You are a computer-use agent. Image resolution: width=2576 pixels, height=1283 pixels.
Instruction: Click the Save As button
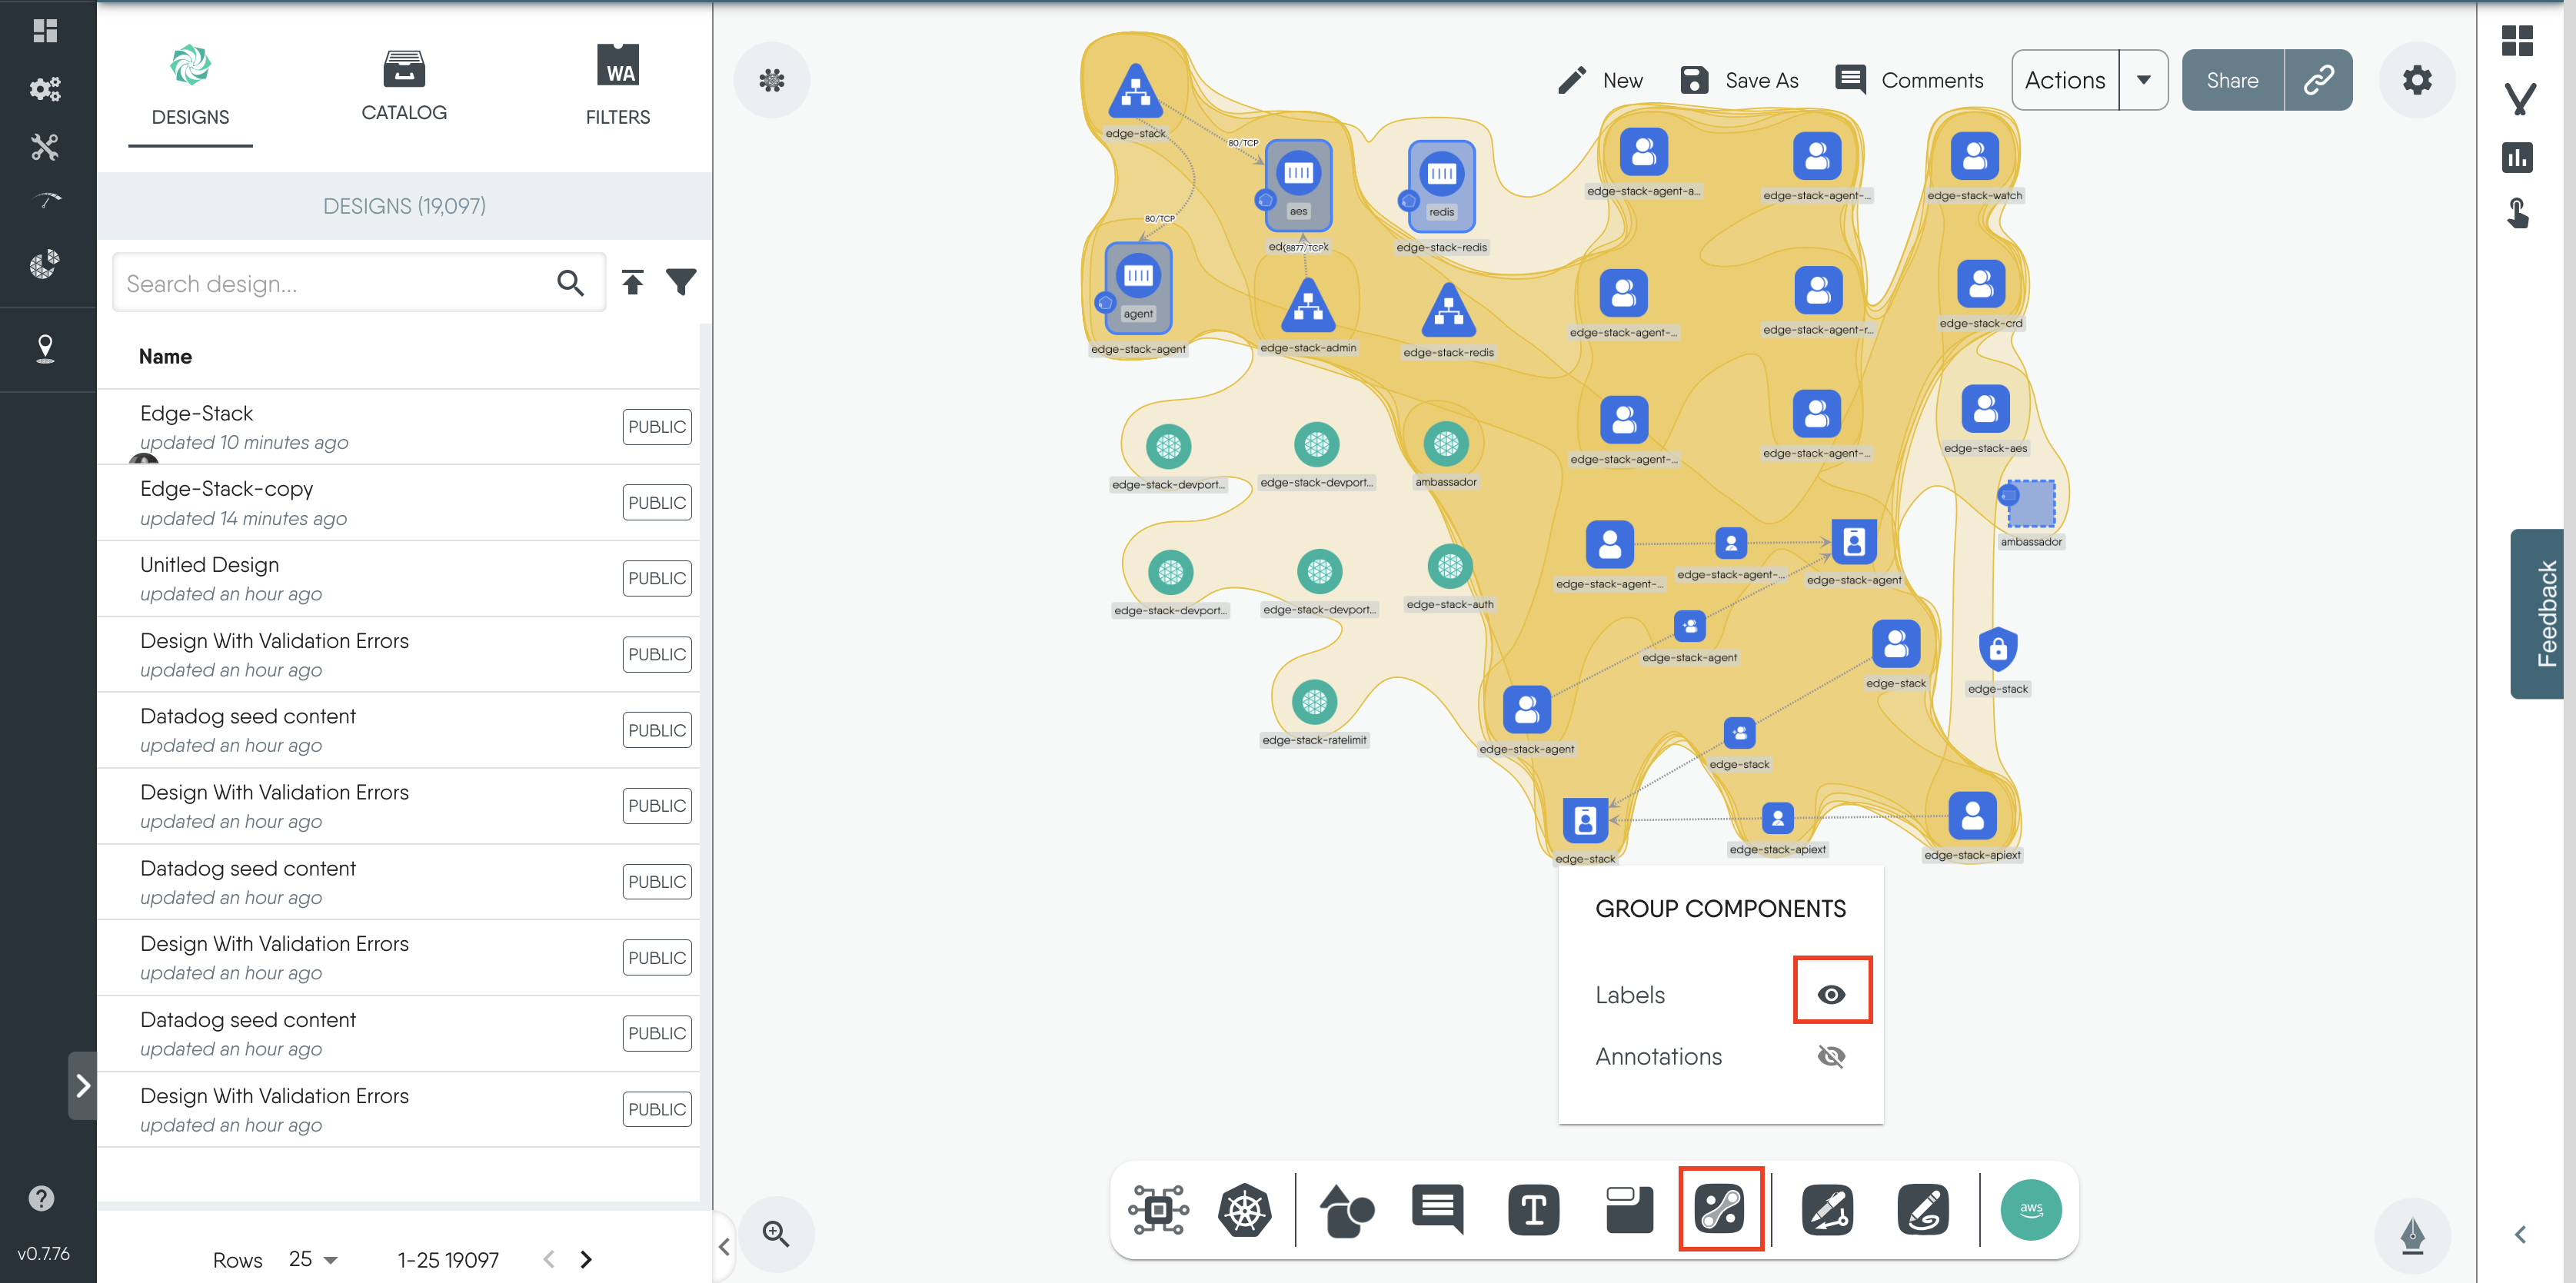pos(1739,80)
